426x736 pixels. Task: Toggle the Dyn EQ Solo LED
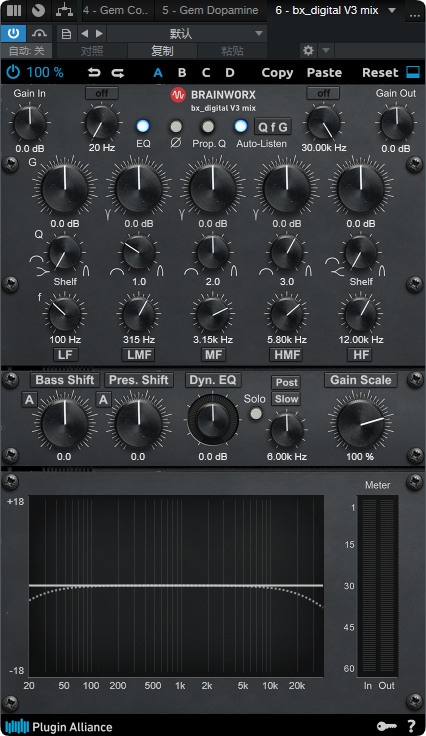point(256,414)
